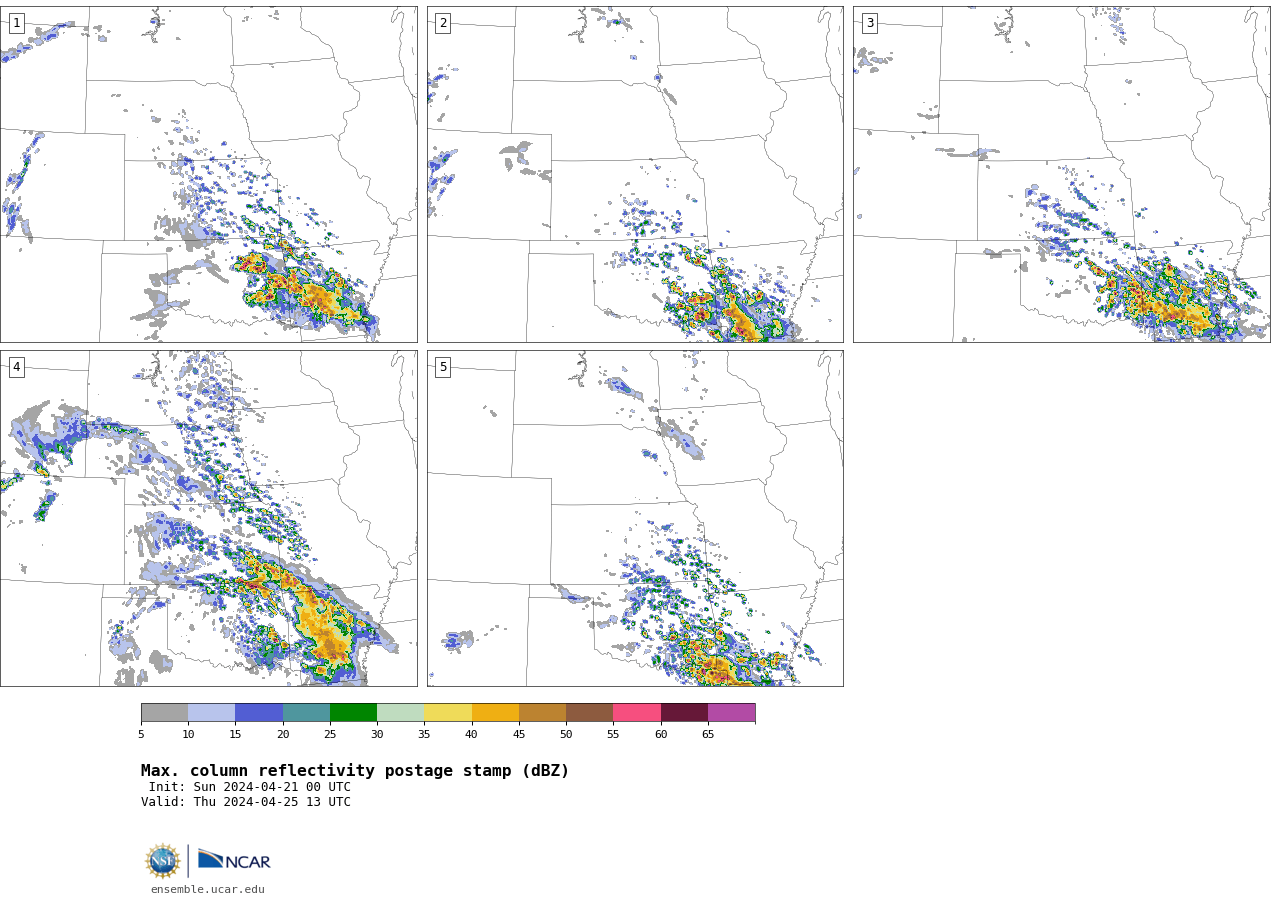The image size is (1280, 901).
Task: Click the panel number label '4'
Action: point(16,367)
